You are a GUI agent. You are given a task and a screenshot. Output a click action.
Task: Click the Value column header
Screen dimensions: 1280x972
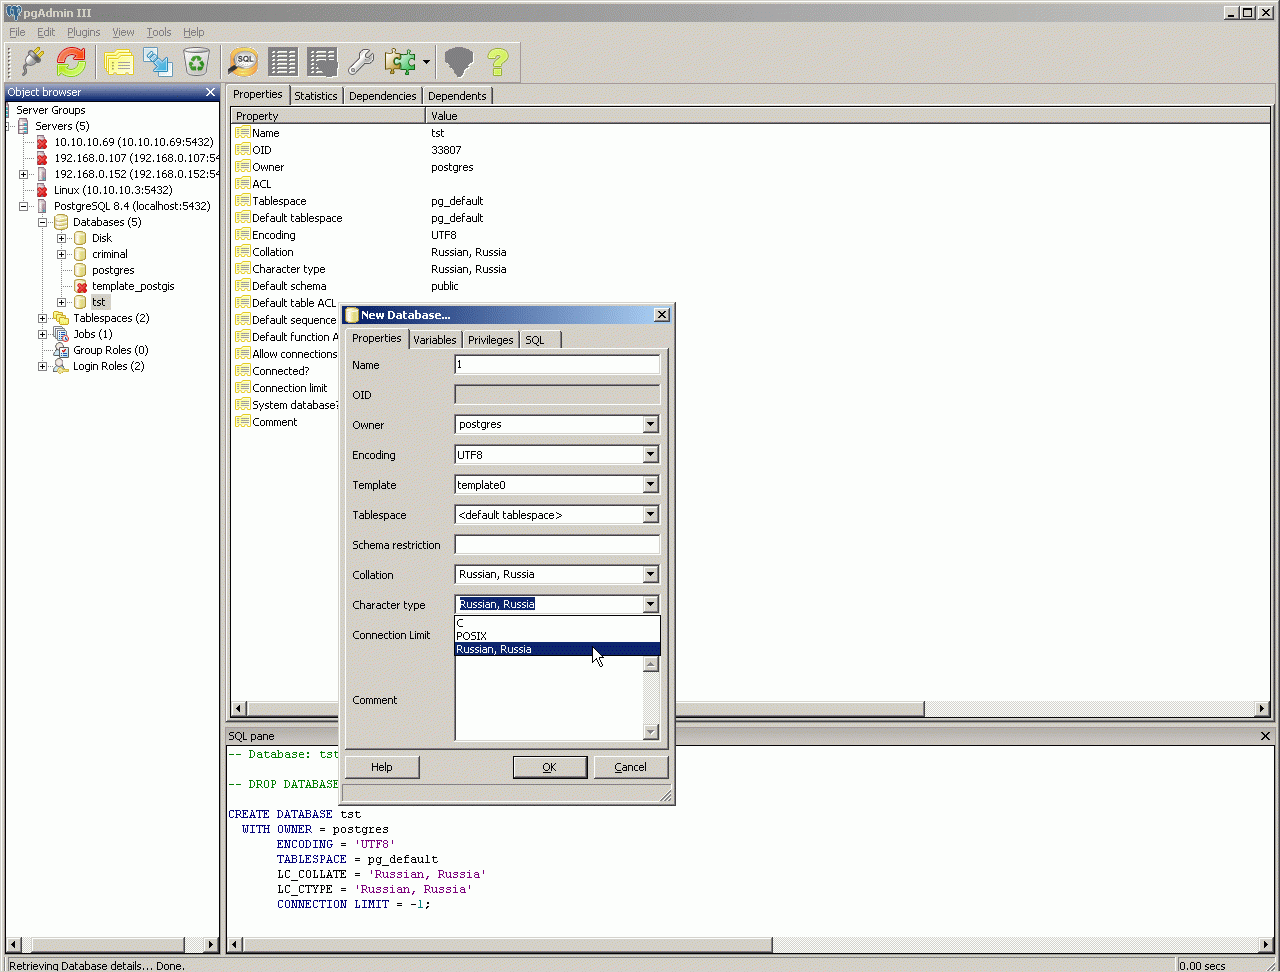pyautogui.click(x=848, y=116)
